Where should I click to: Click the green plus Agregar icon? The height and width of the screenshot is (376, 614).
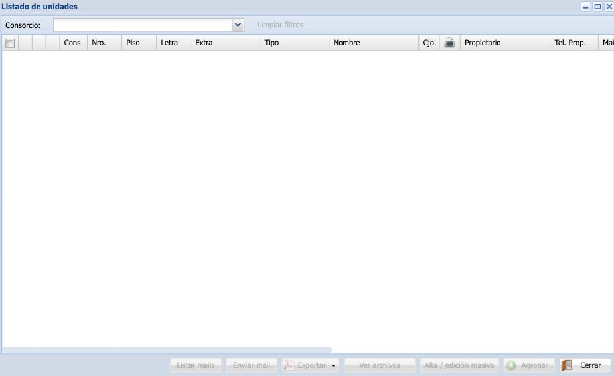pos(511,365)
